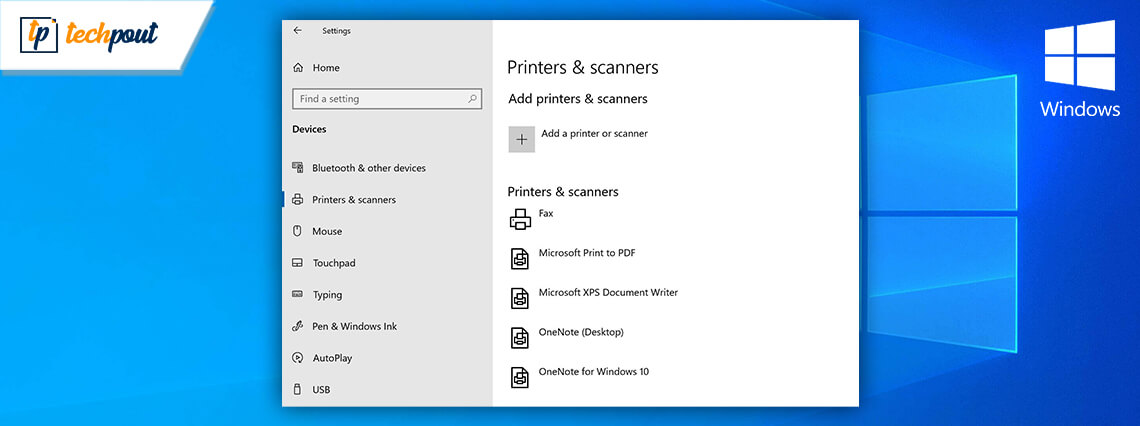Screen dimensions: 1140x426
Task: Click the OneNote for Windows 10 icon
Action: [x=520, y=377]
